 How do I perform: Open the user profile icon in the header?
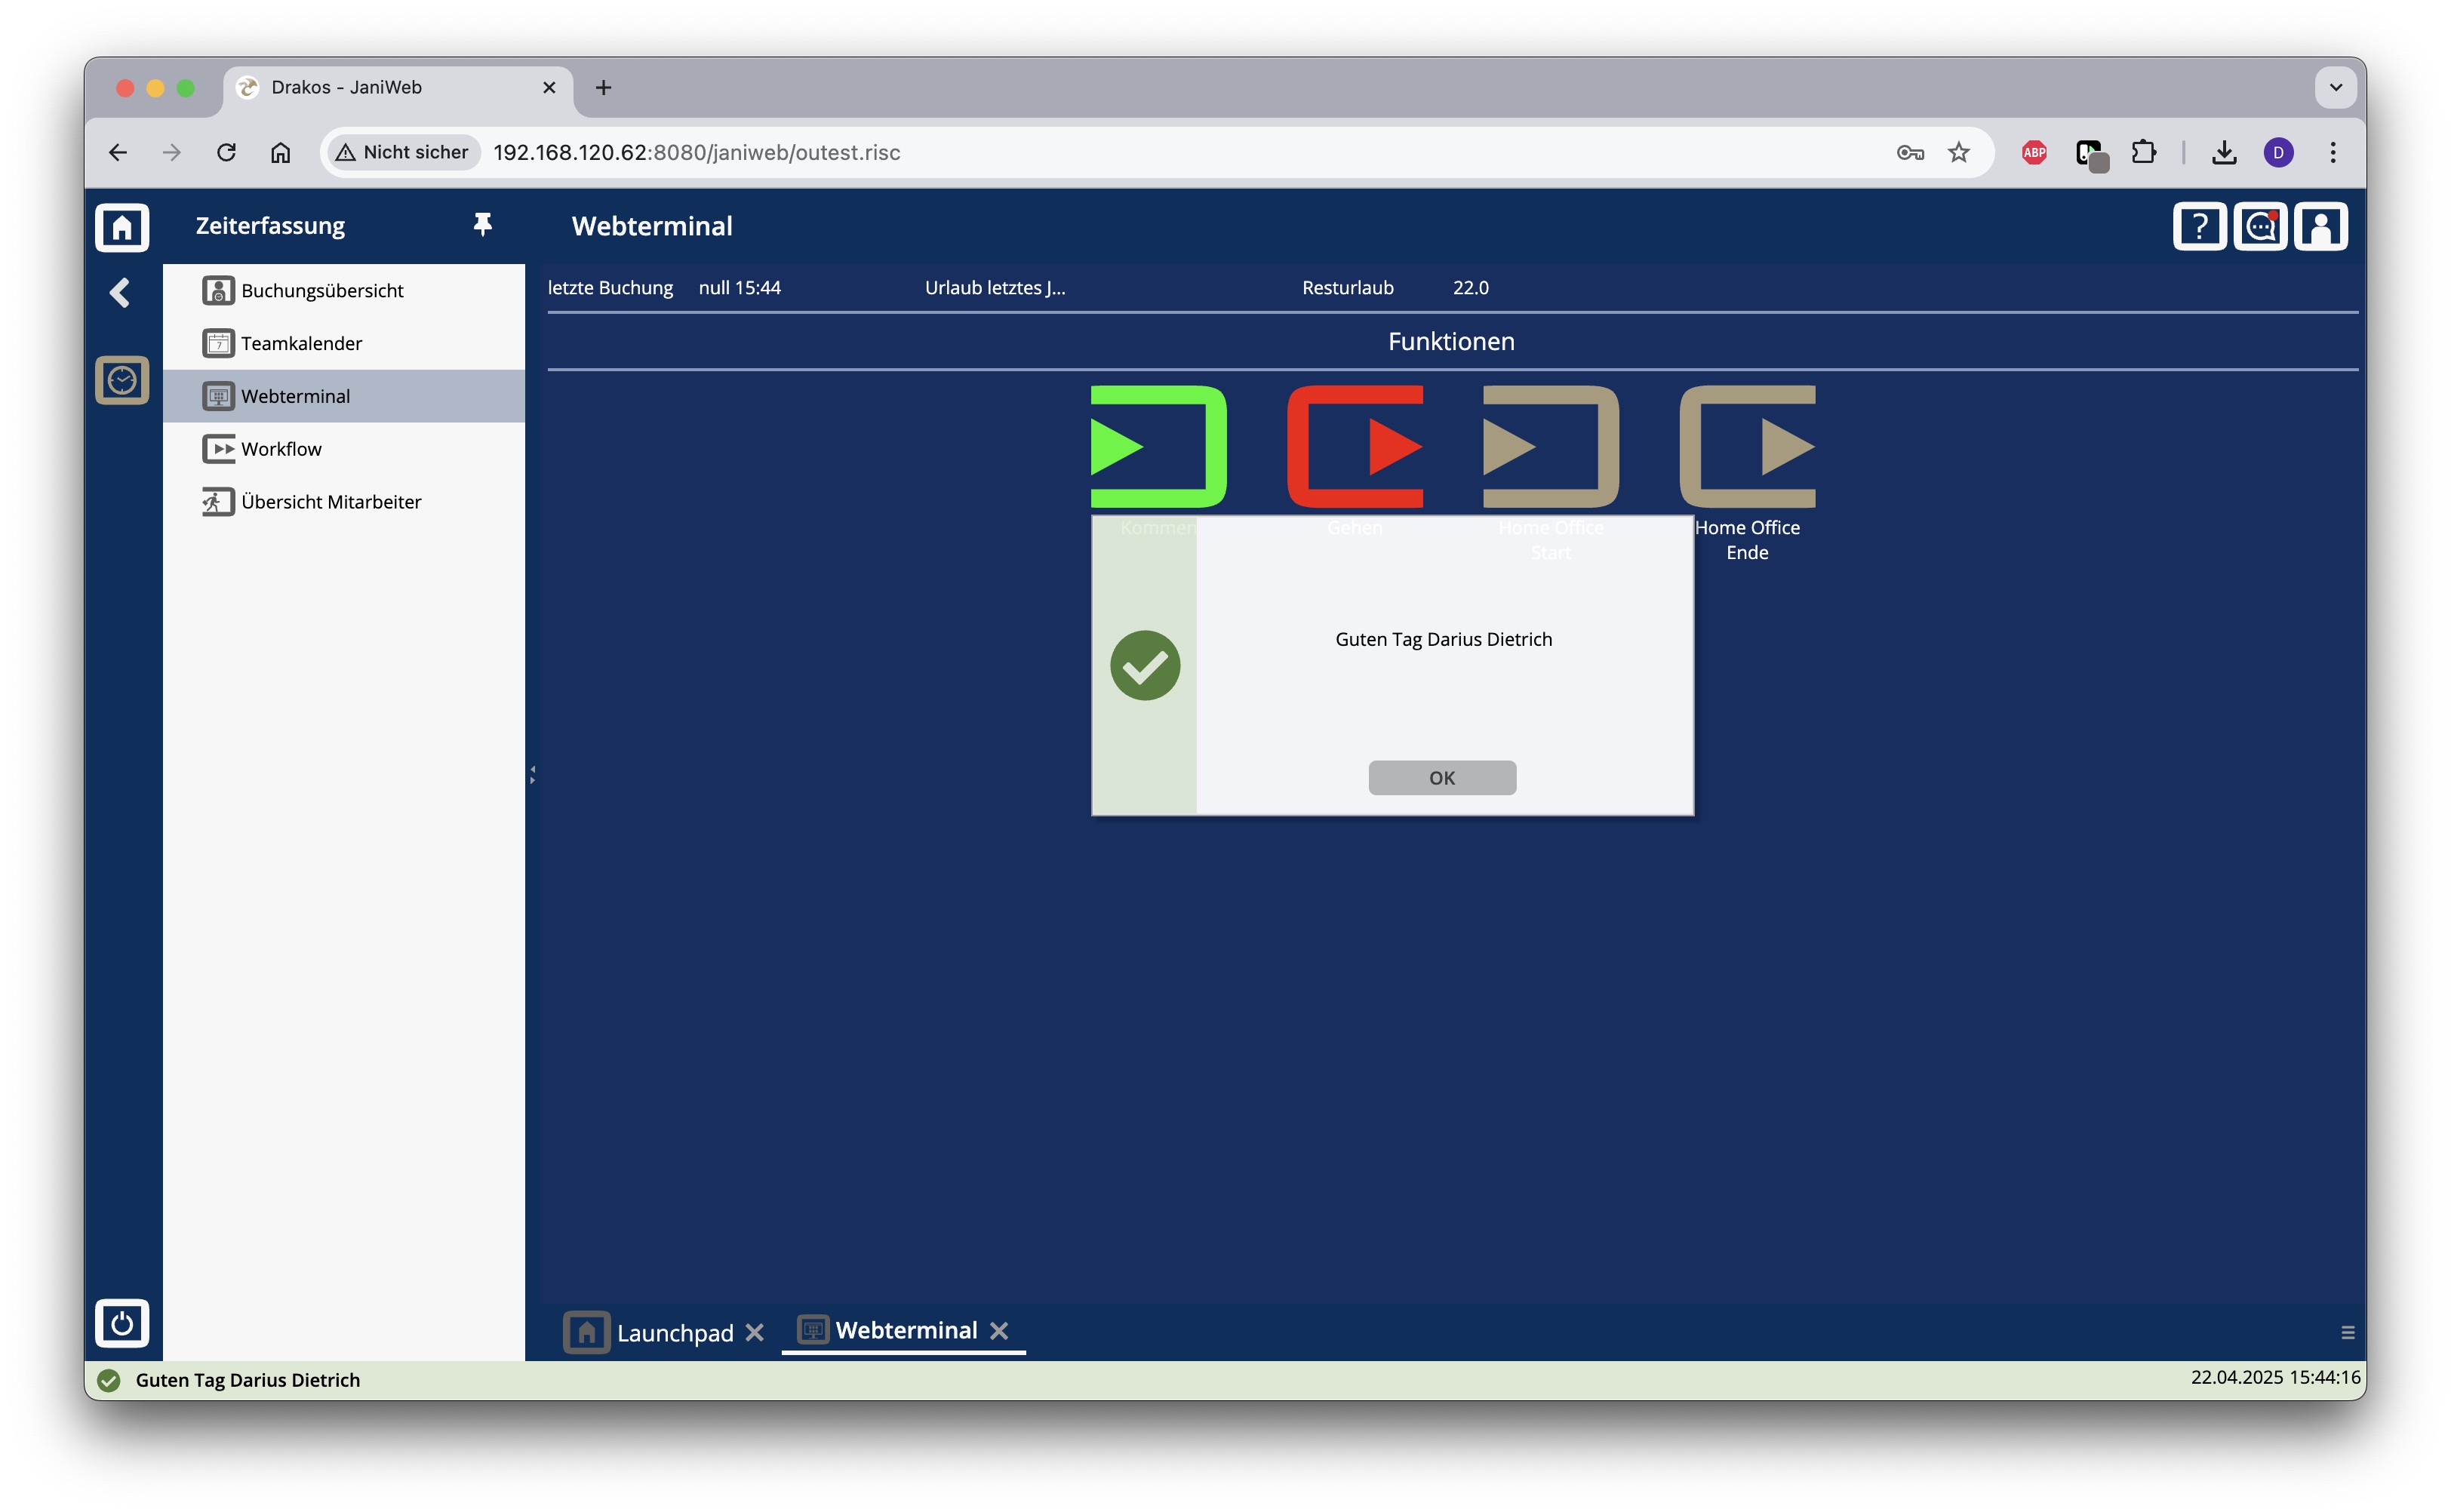click(x=2320, y=227)
